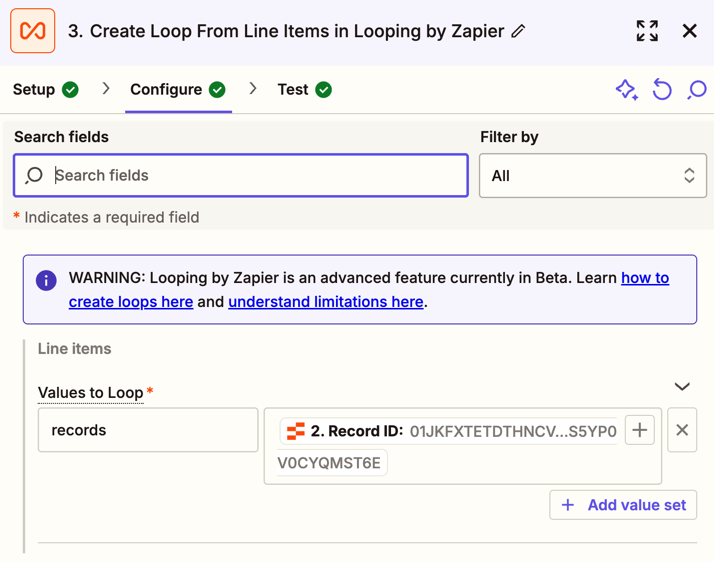Collapse the Values to Loop section chevron

tap(682, 387)
